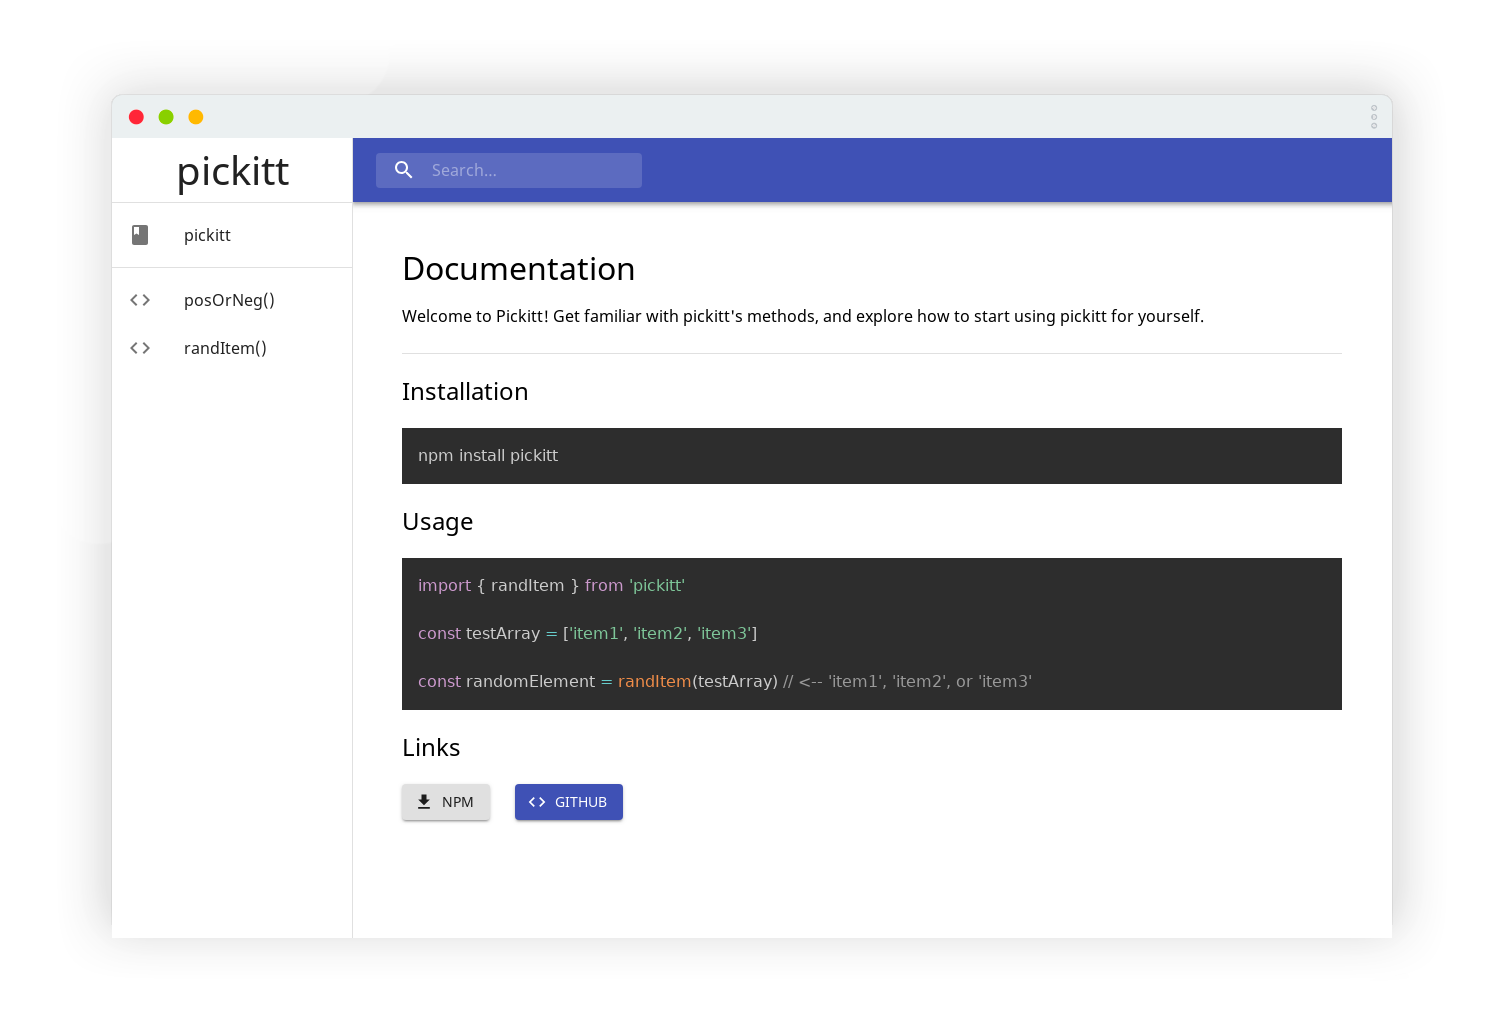Click the NPM link button

(x=446, y=802)
